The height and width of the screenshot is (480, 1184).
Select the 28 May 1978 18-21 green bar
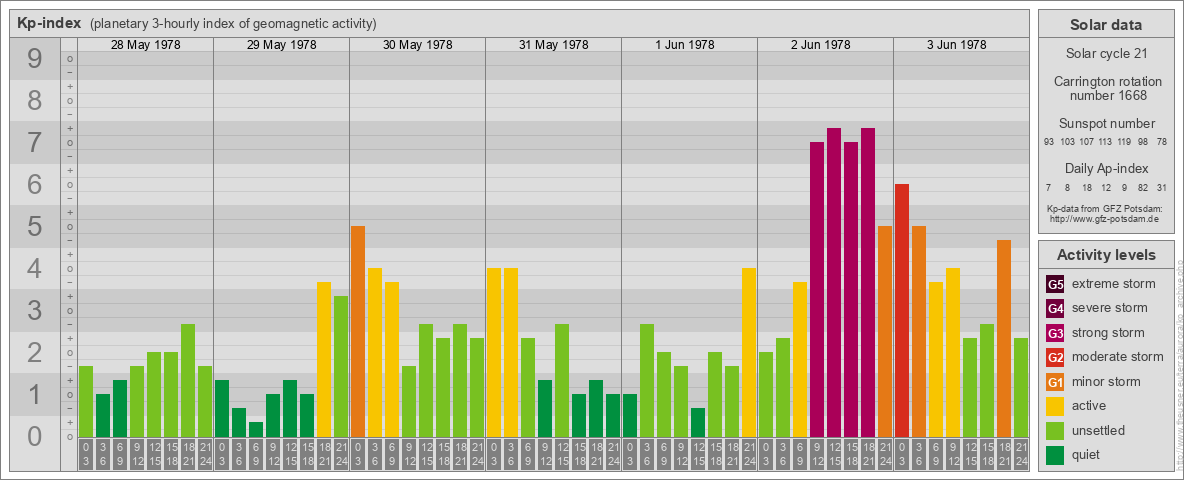tap(188, 380)
